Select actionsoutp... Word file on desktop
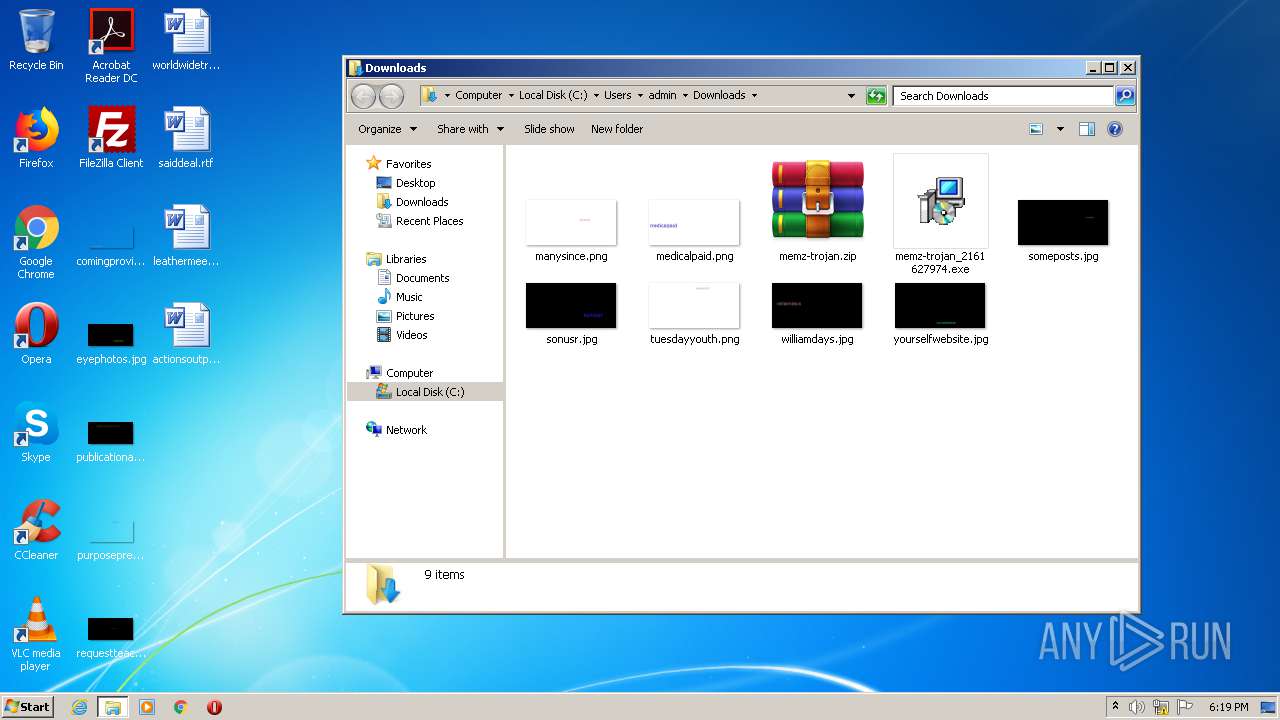1280x720 pixels. coord(186,334)
